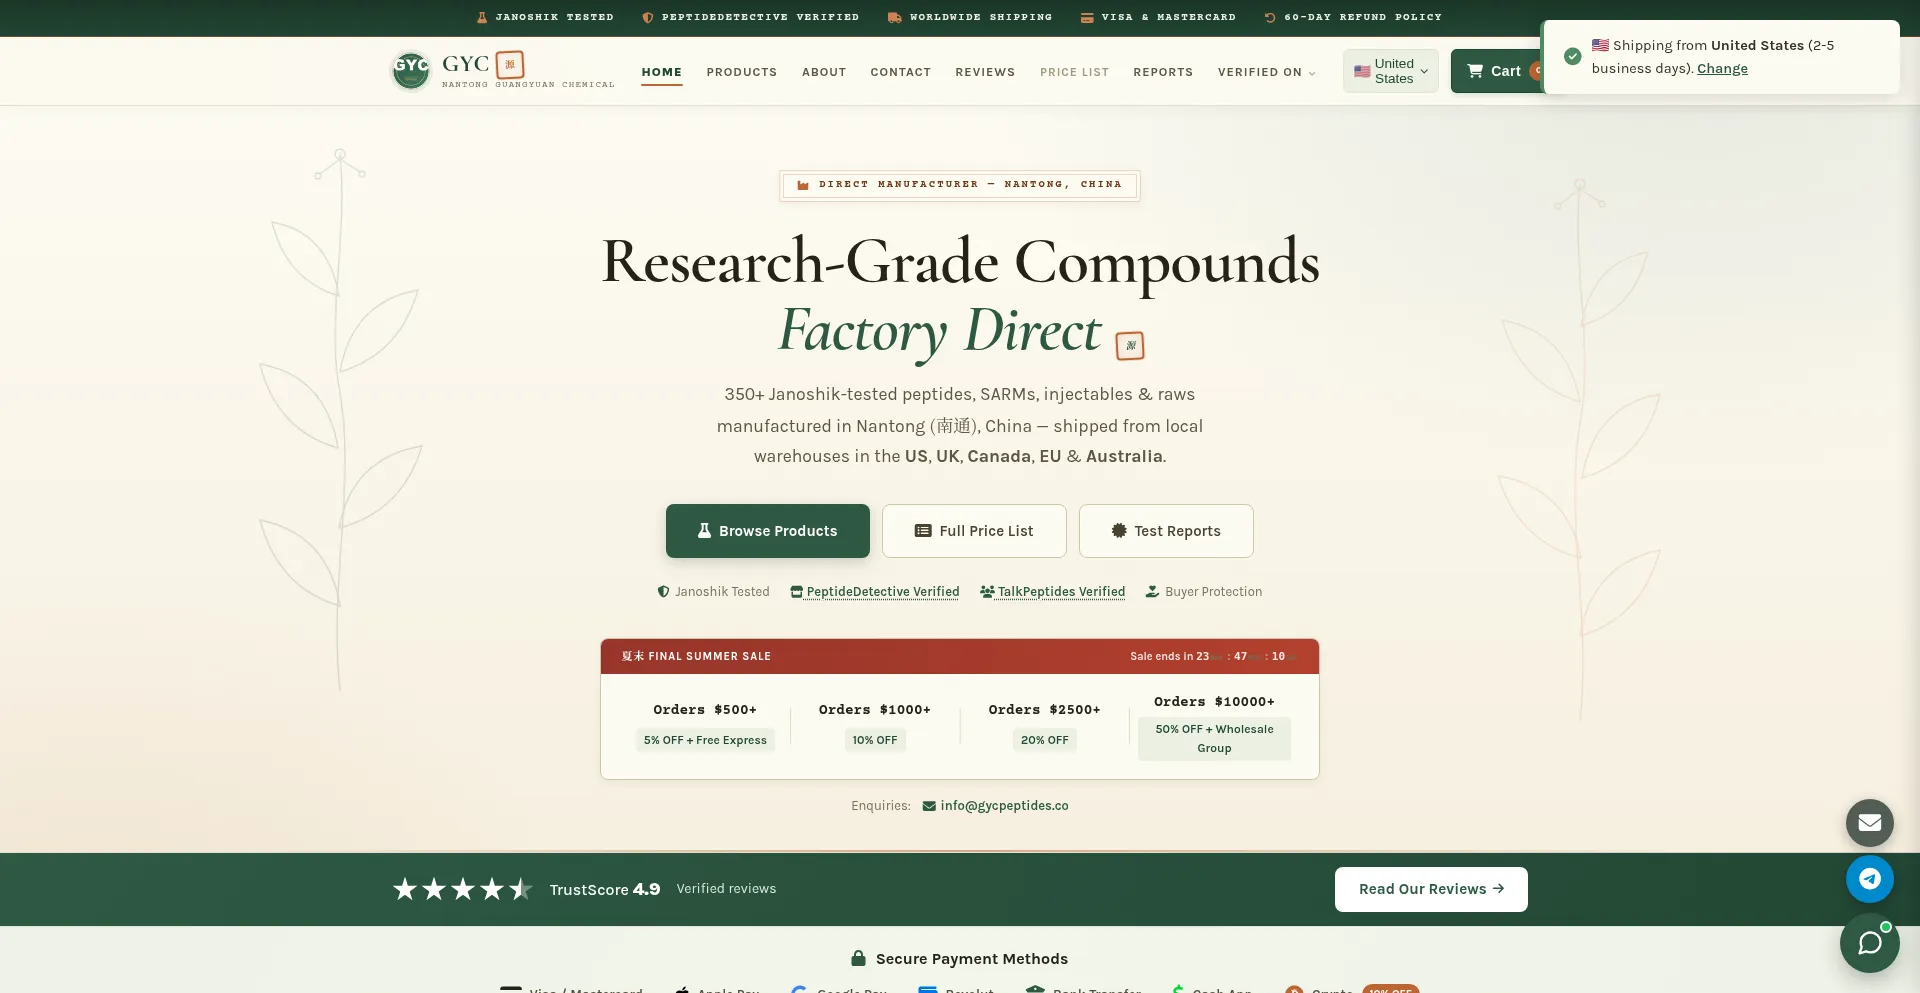Click Read Our Reviews button

1431,889
